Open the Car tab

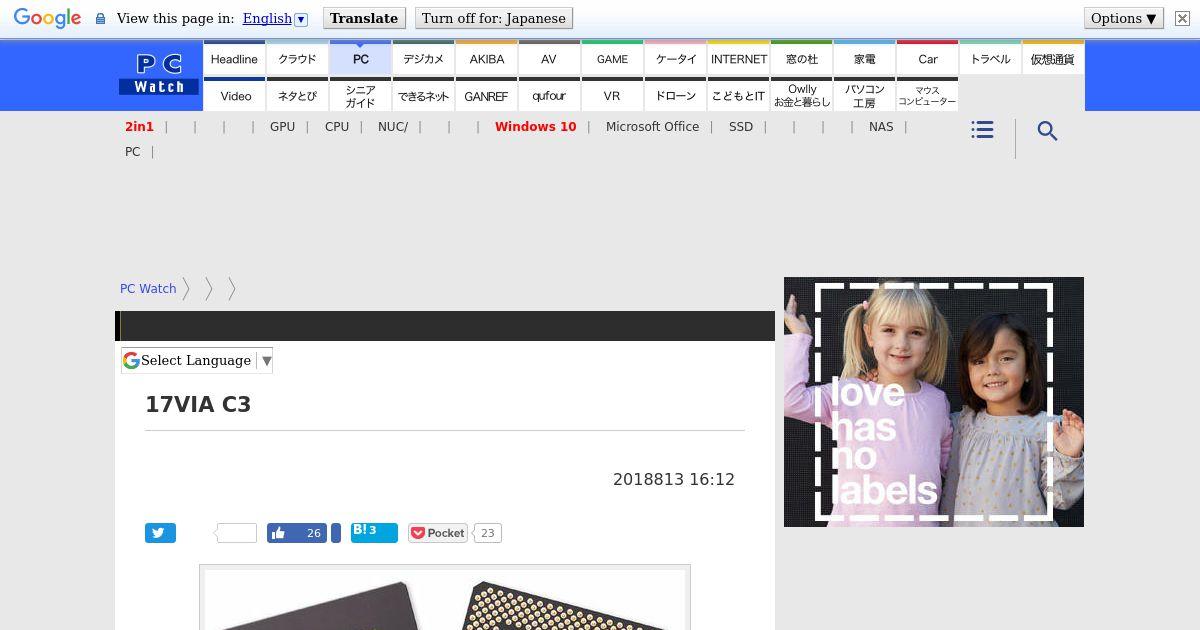[x=927, y=58]
